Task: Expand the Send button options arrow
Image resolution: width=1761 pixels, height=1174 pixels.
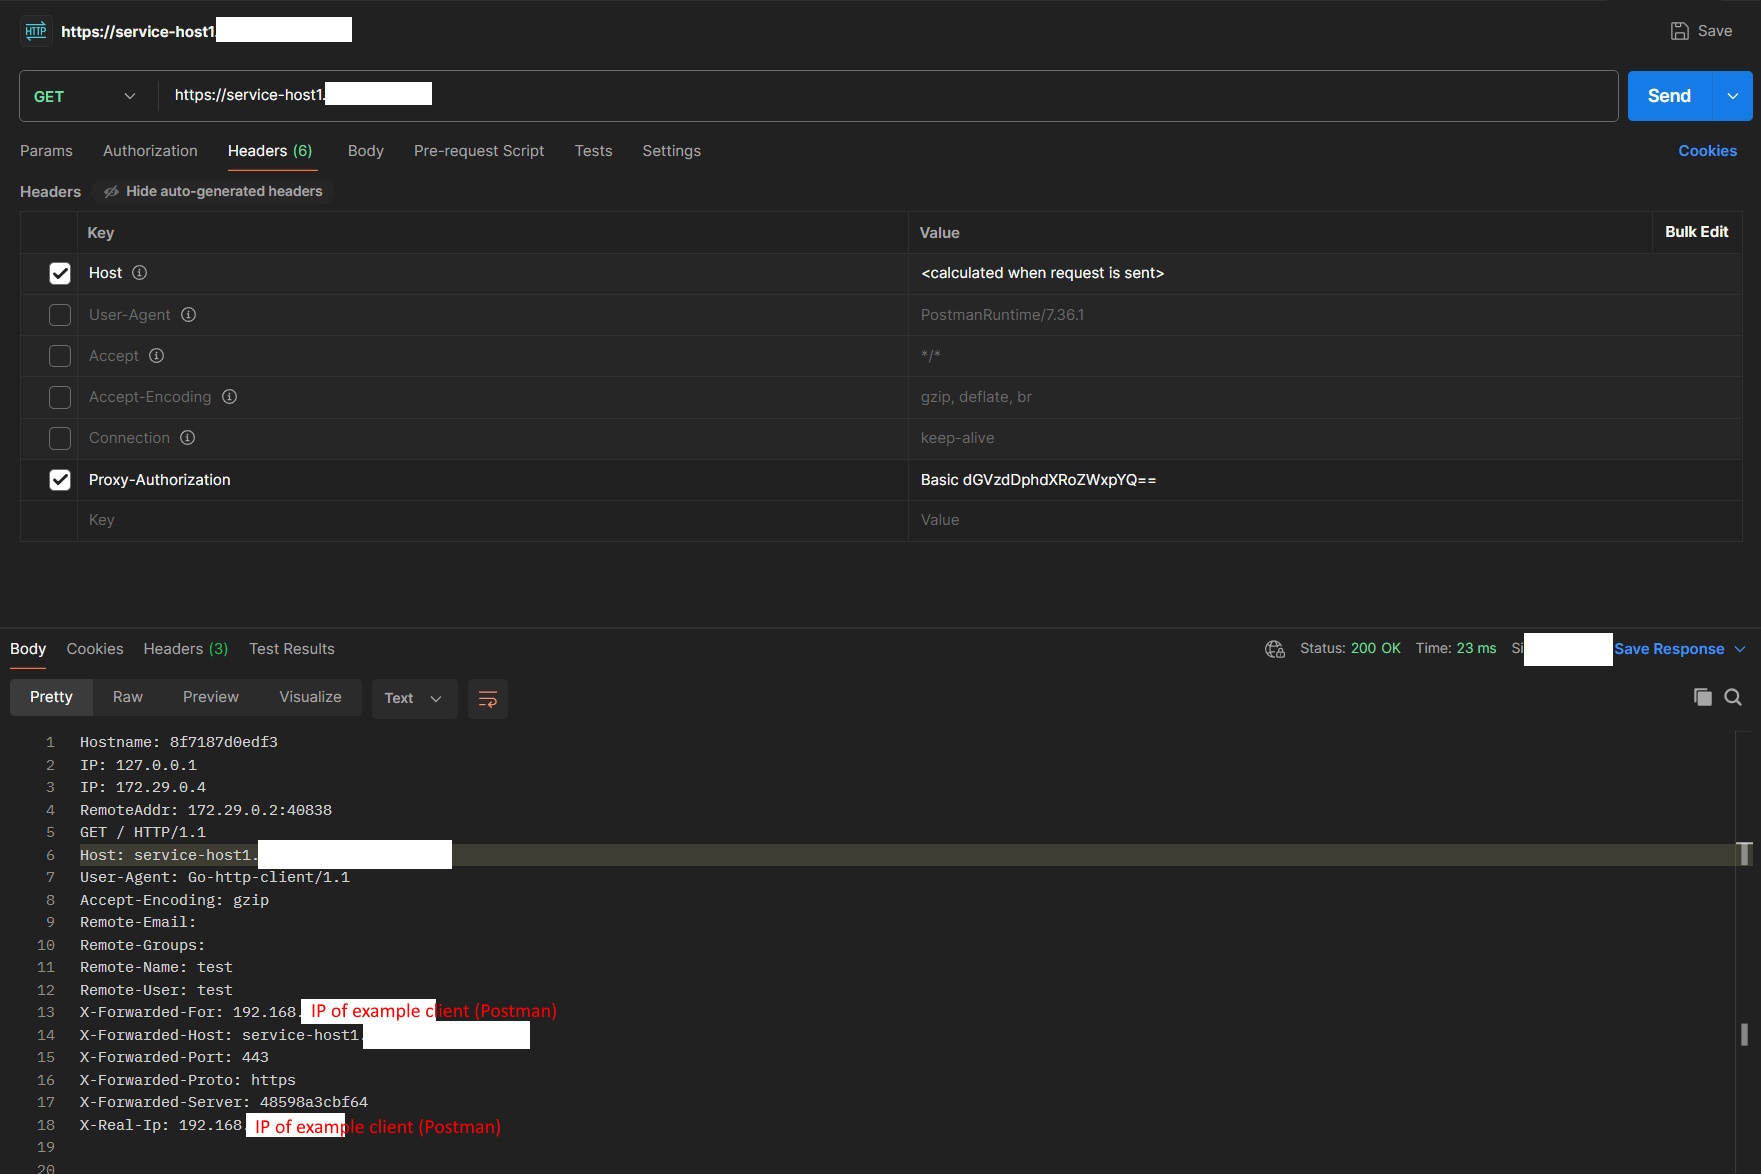Action: click(1733, 96)
